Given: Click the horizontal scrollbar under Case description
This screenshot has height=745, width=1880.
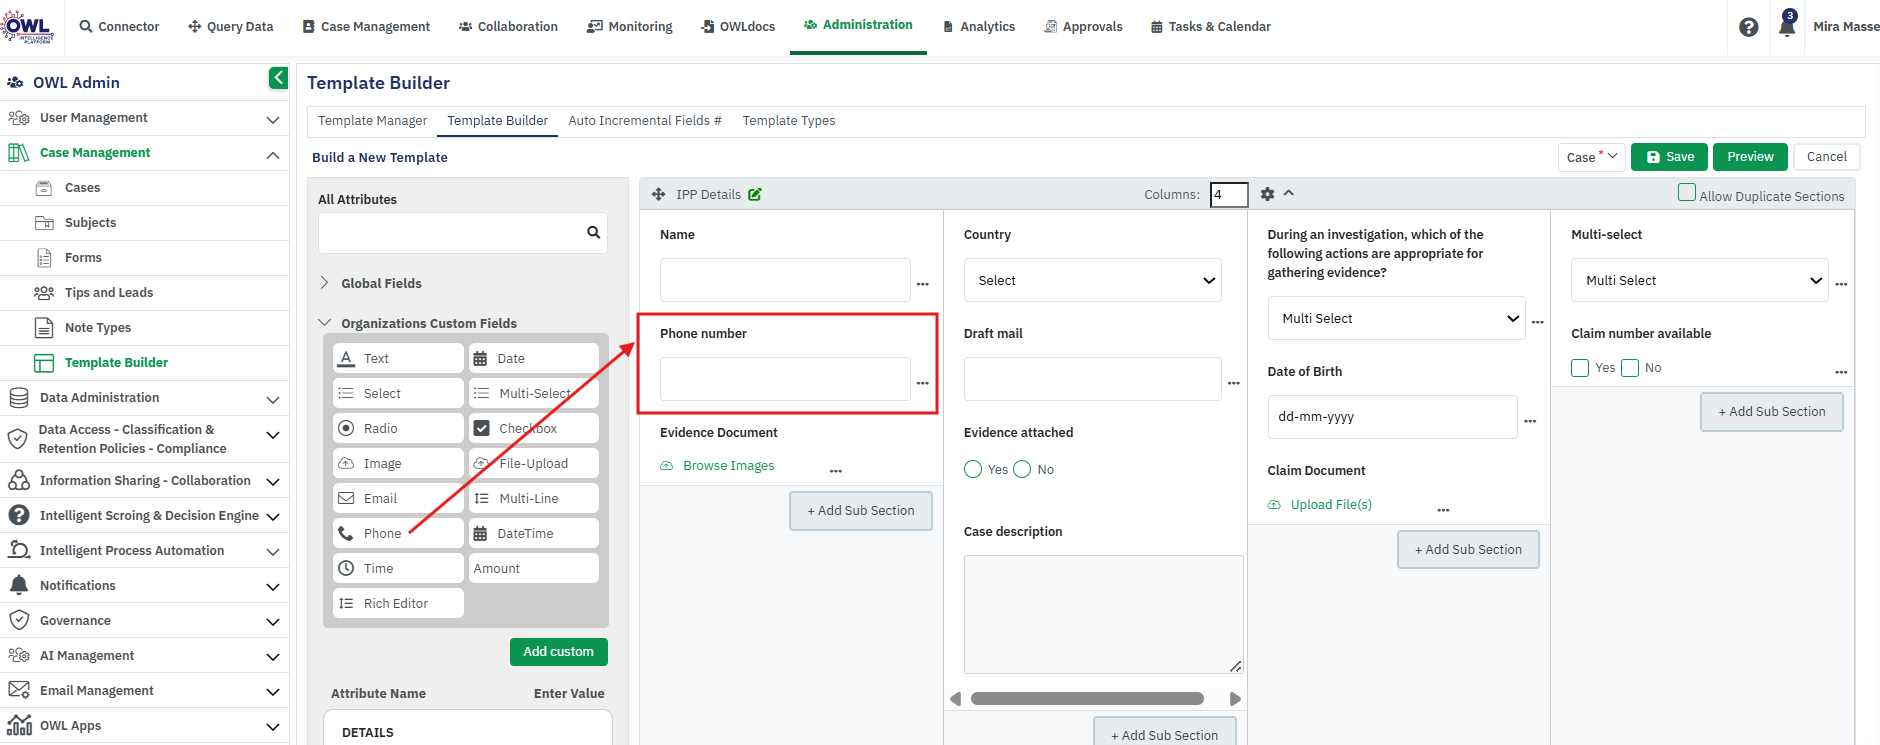Looking at the screenshot, I should [1087, 699].
